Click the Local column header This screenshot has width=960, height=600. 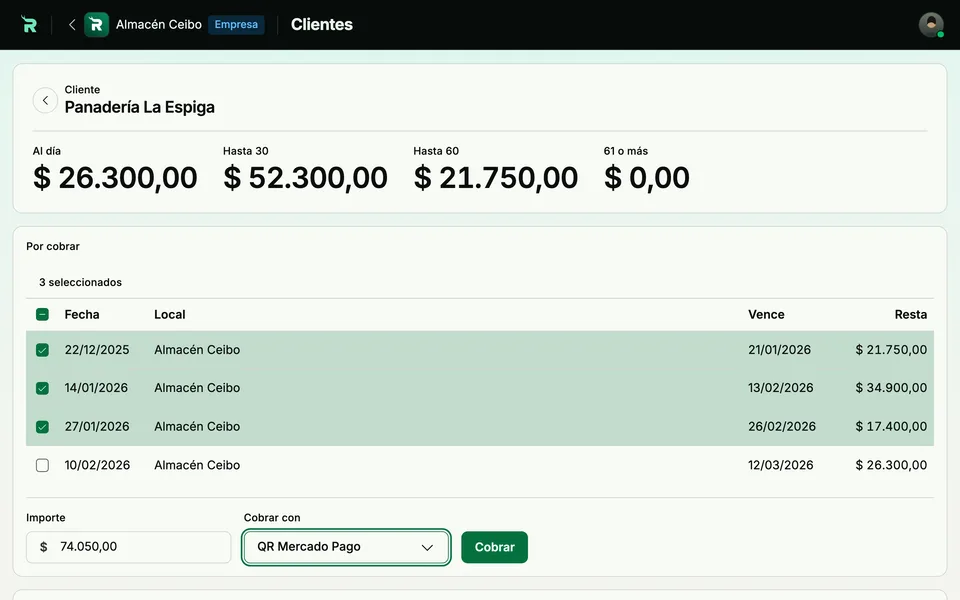tap(170, 315)
